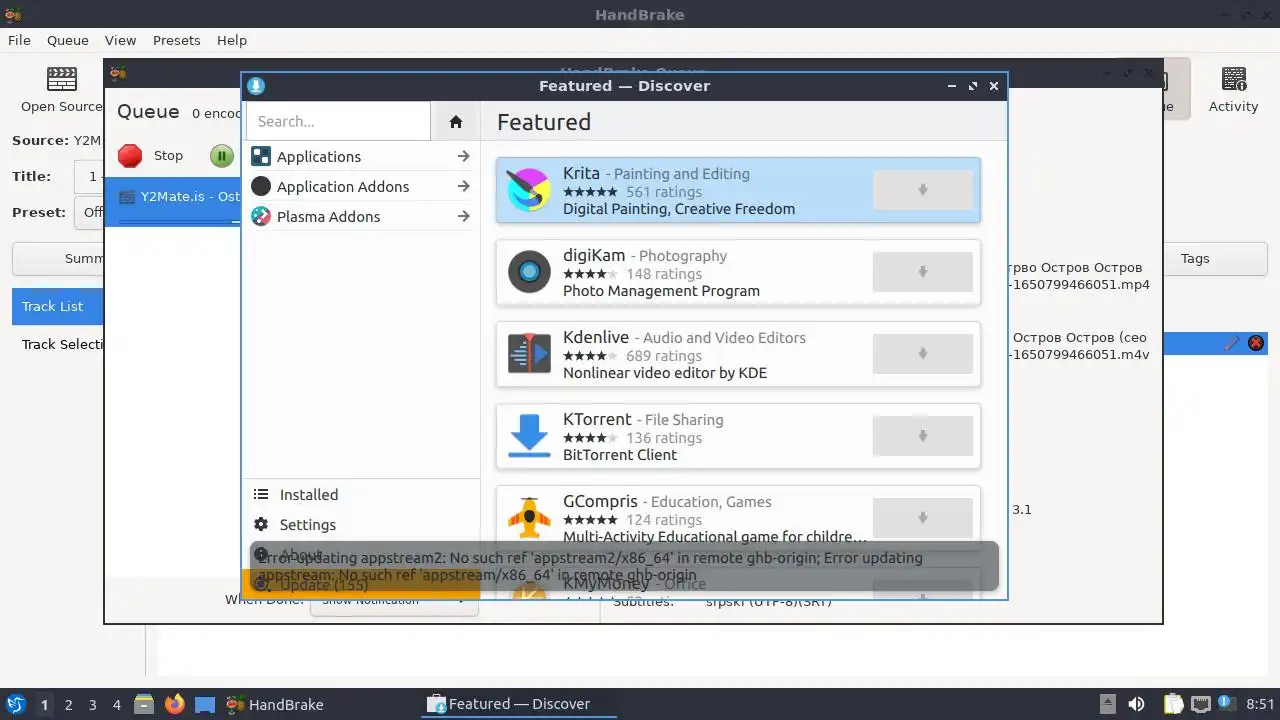Open the Preset selector showing Off

[x=89, y=212]
